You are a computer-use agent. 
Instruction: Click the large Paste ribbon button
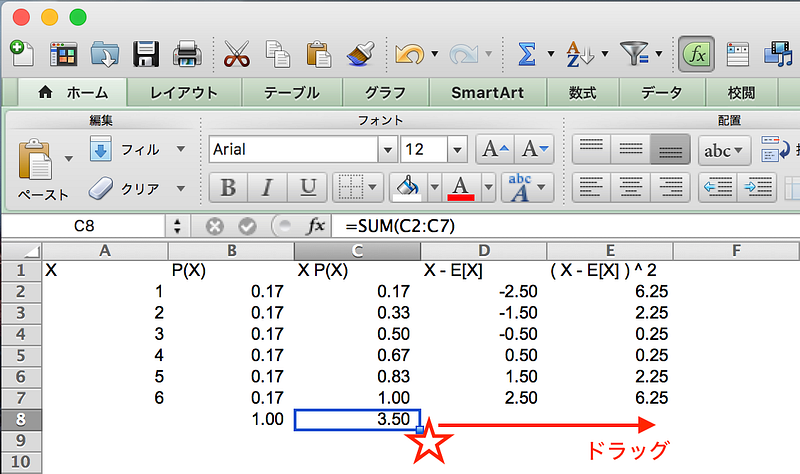tap(35, 158)
